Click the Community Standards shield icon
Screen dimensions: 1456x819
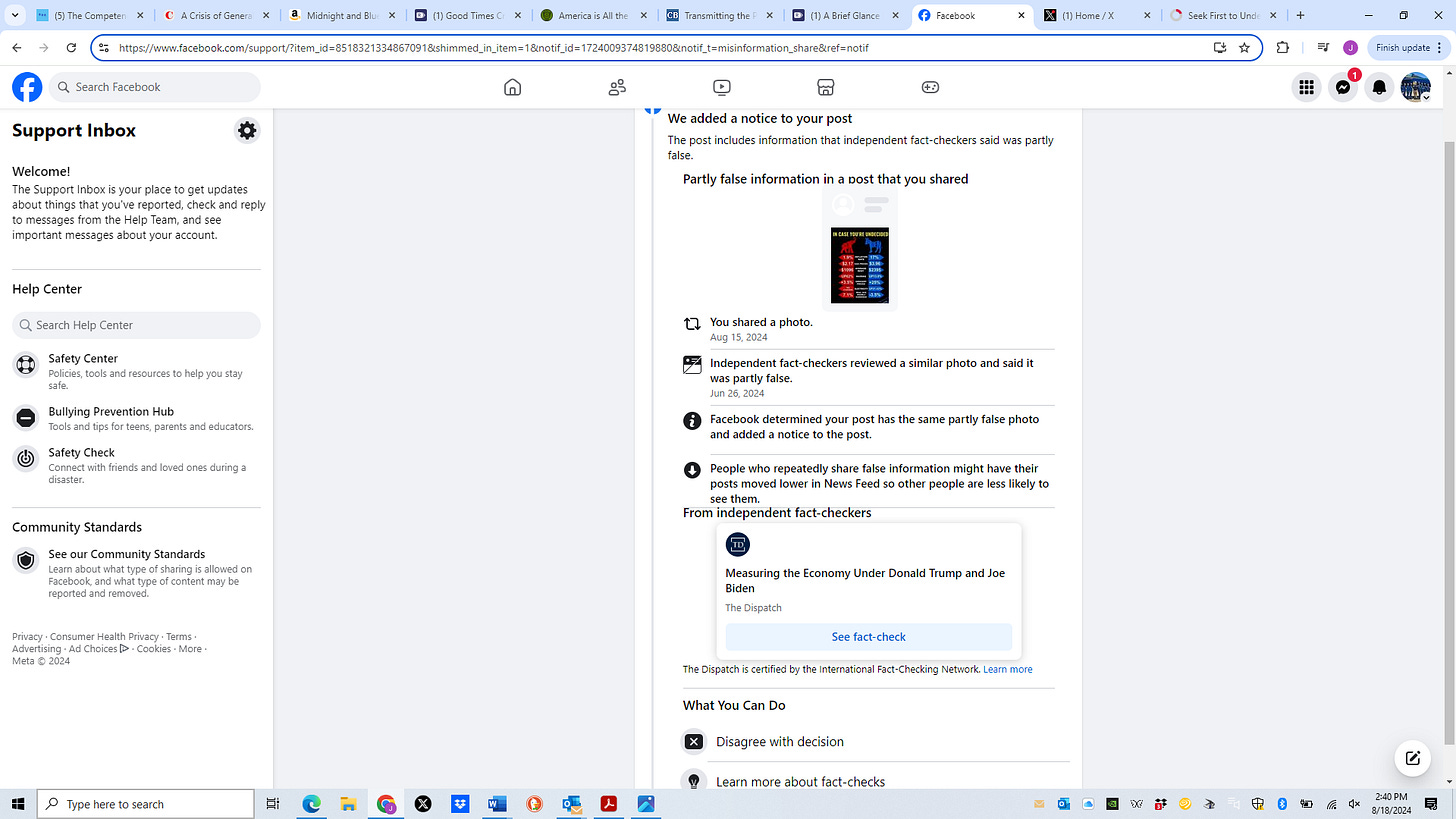tap(26, 561)
